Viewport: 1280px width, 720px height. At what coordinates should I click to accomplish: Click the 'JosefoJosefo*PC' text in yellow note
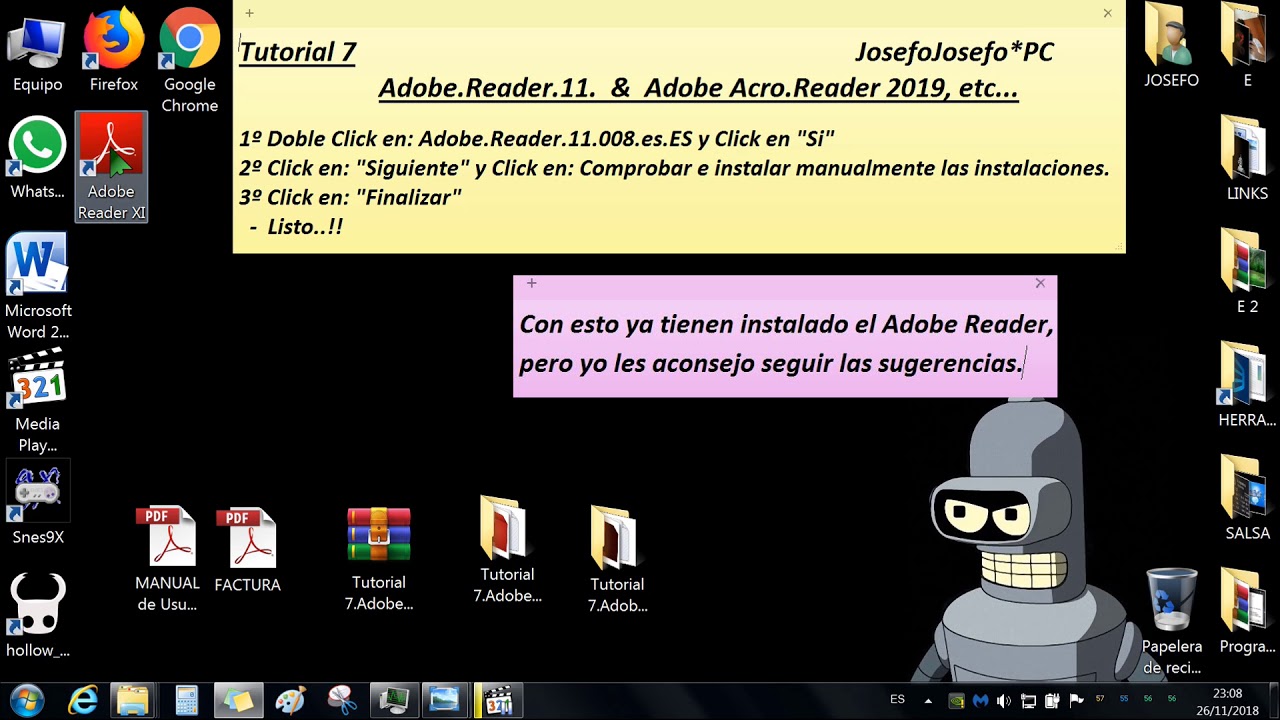point(954,52)
